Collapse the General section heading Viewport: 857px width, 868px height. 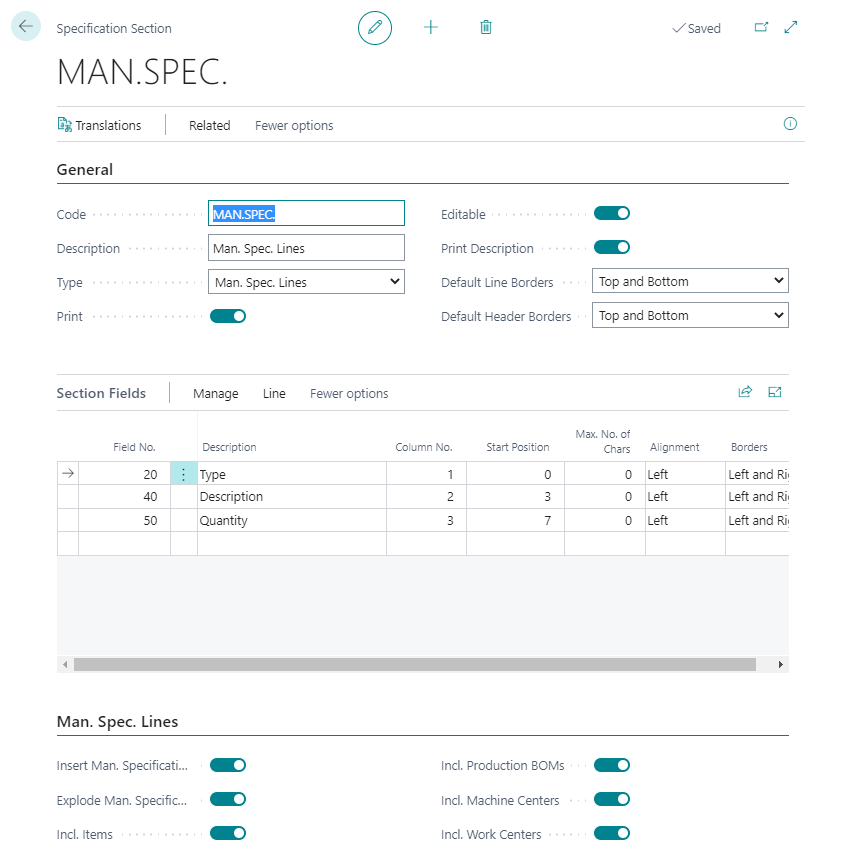[85, 169]
